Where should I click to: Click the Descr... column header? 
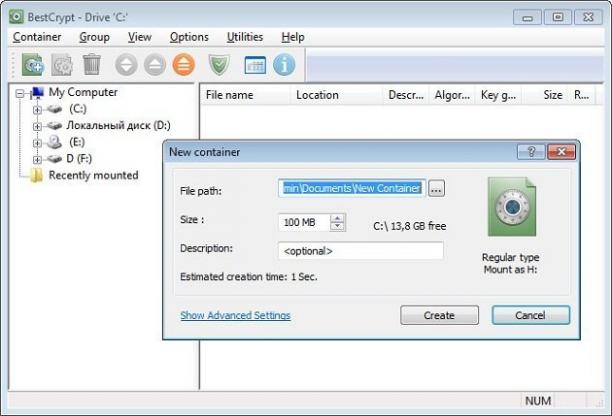pyautogui.click(x=406, y=95)
